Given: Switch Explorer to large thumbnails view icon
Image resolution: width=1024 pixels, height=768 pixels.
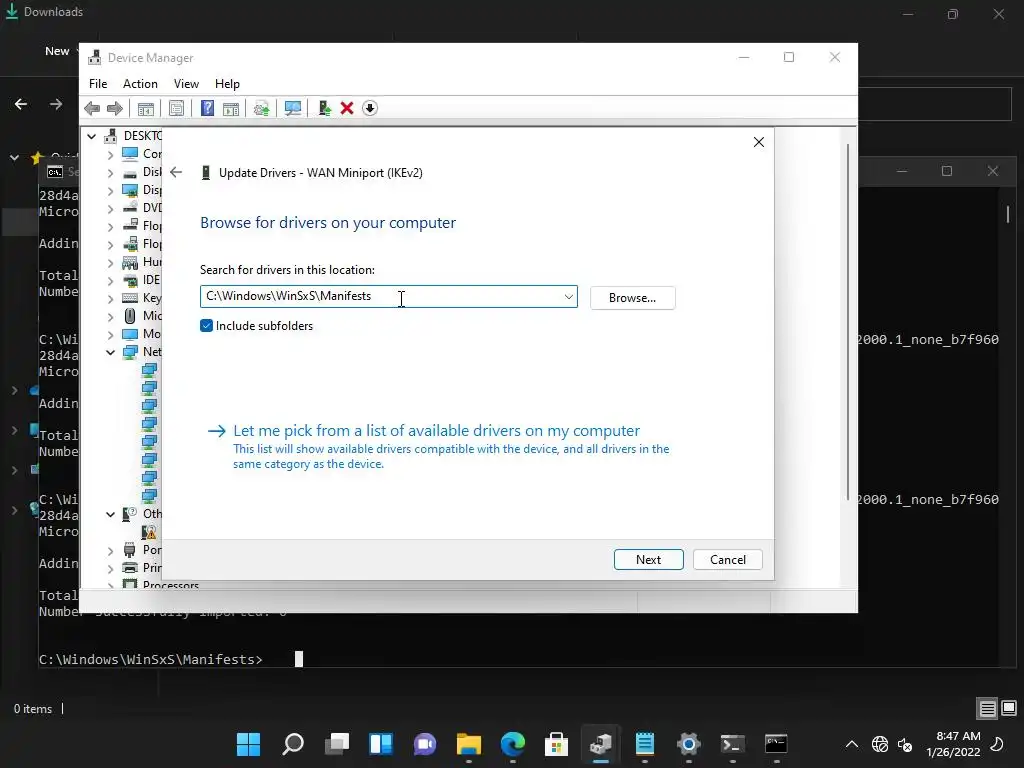Looking at the screenshot, I should click(1009, 708).
